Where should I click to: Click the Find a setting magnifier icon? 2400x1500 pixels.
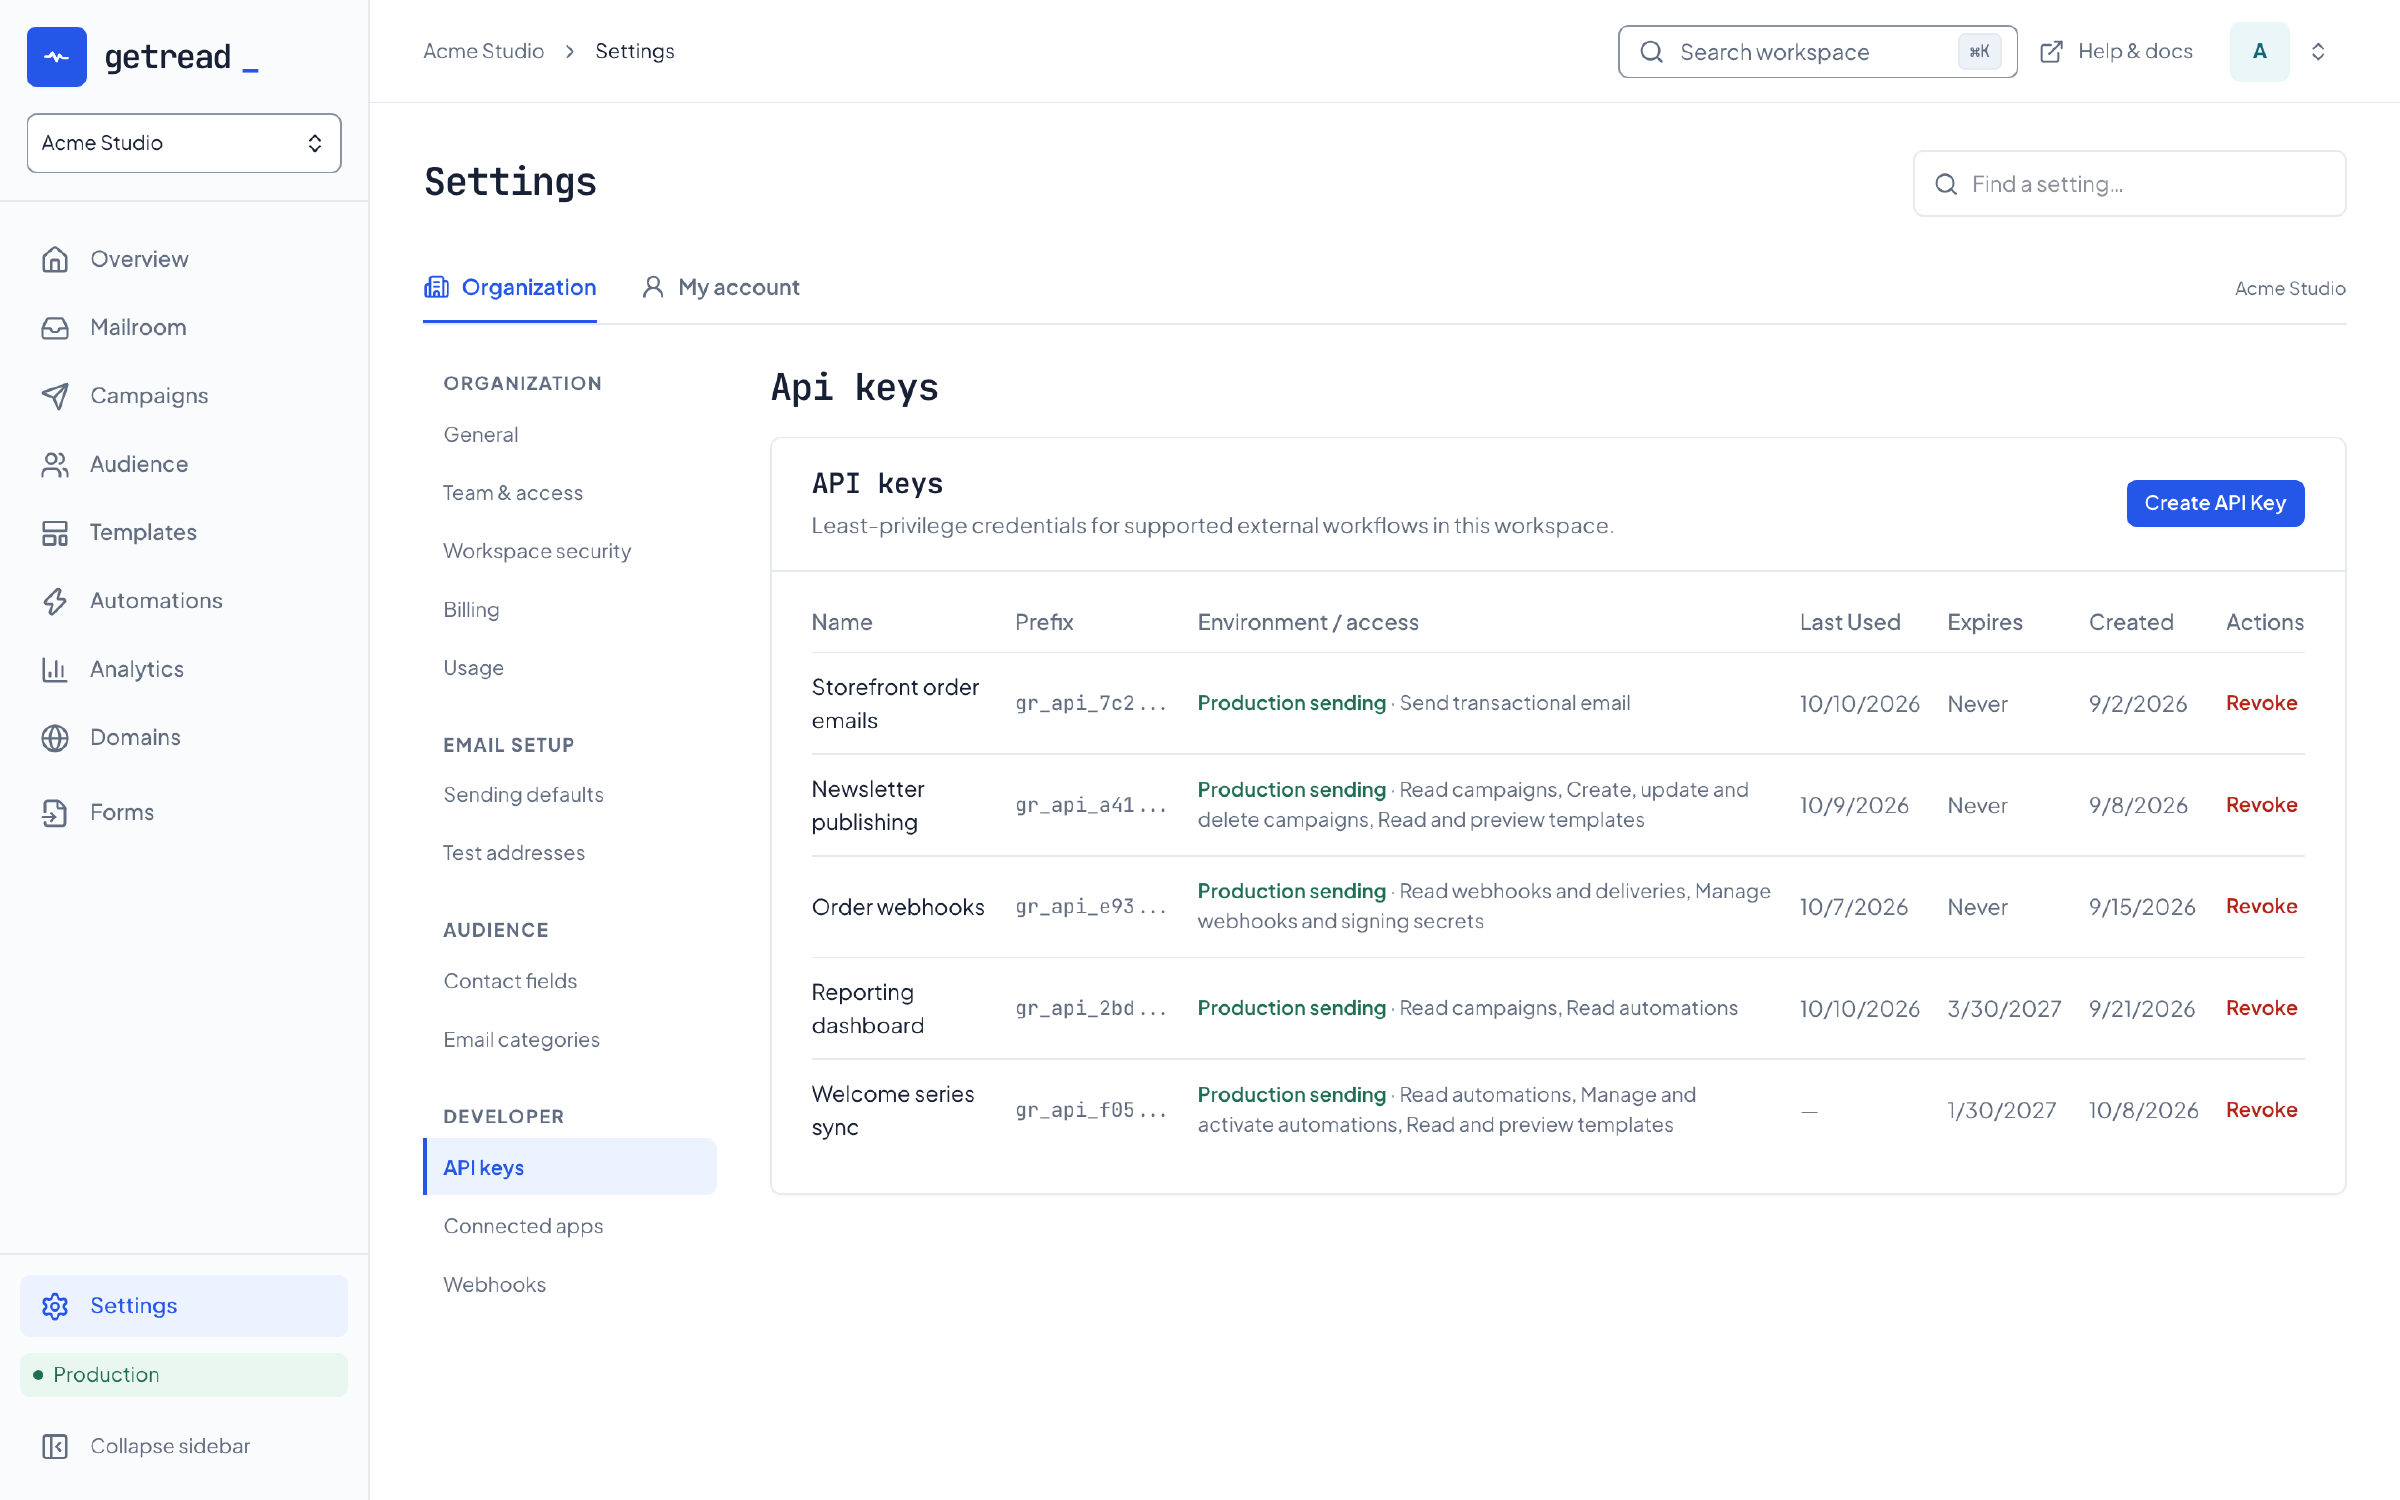tap(1946, 184)
